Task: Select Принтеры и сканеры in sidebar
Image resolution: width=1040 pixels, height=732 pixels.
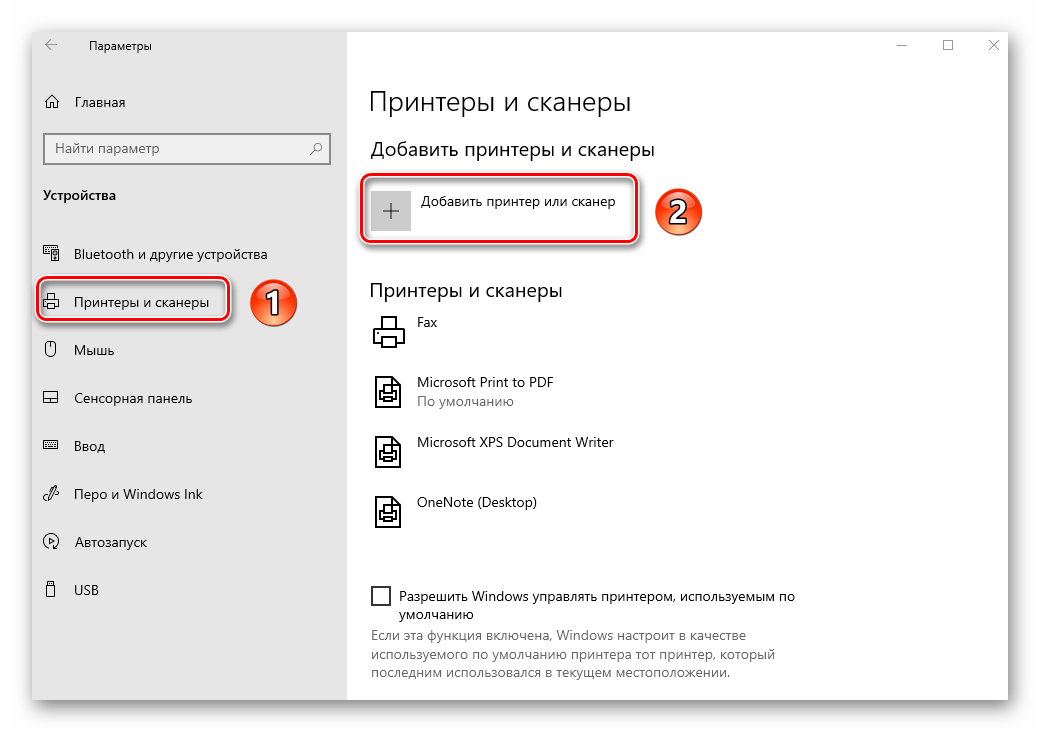Action: pos(141,302)
